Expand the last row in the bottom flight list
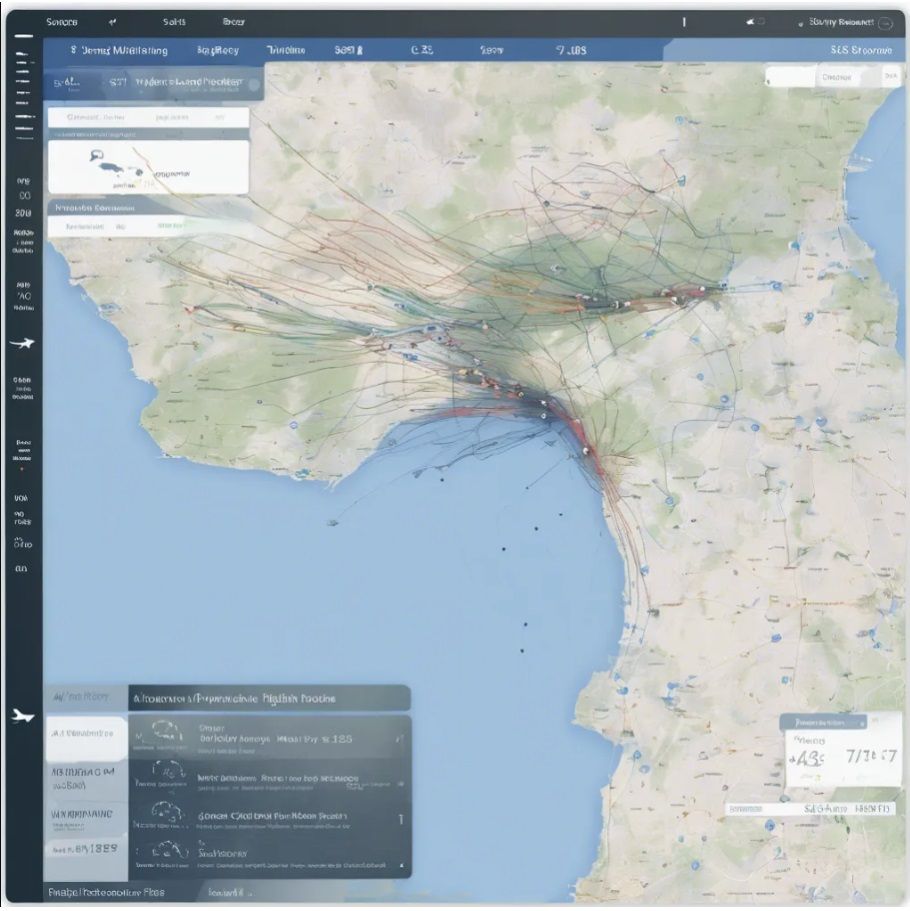 click(400, 864)
